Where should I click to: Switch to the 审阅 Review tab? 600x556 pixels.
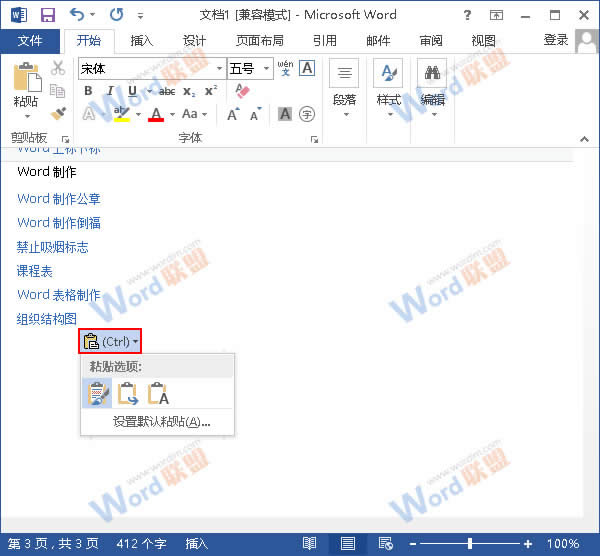click(x=431, y=41)
